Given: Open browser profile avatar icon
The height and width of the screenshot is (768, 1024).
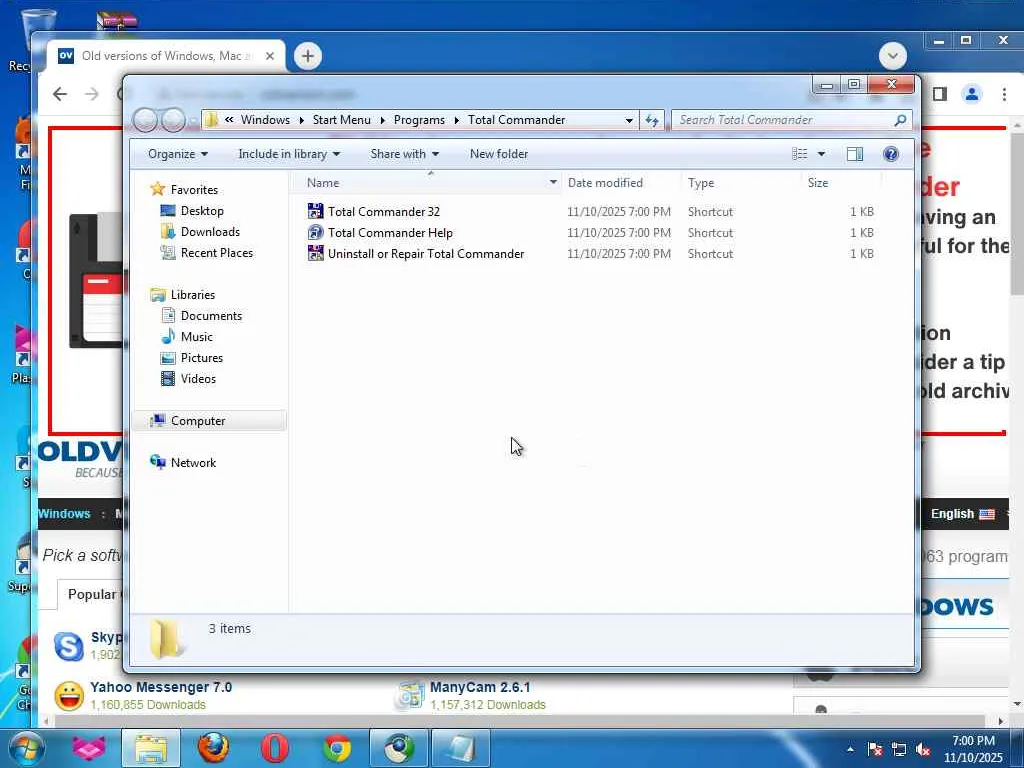Looking at the screenshot, I should pyautogui.click(x=972, y=94).
